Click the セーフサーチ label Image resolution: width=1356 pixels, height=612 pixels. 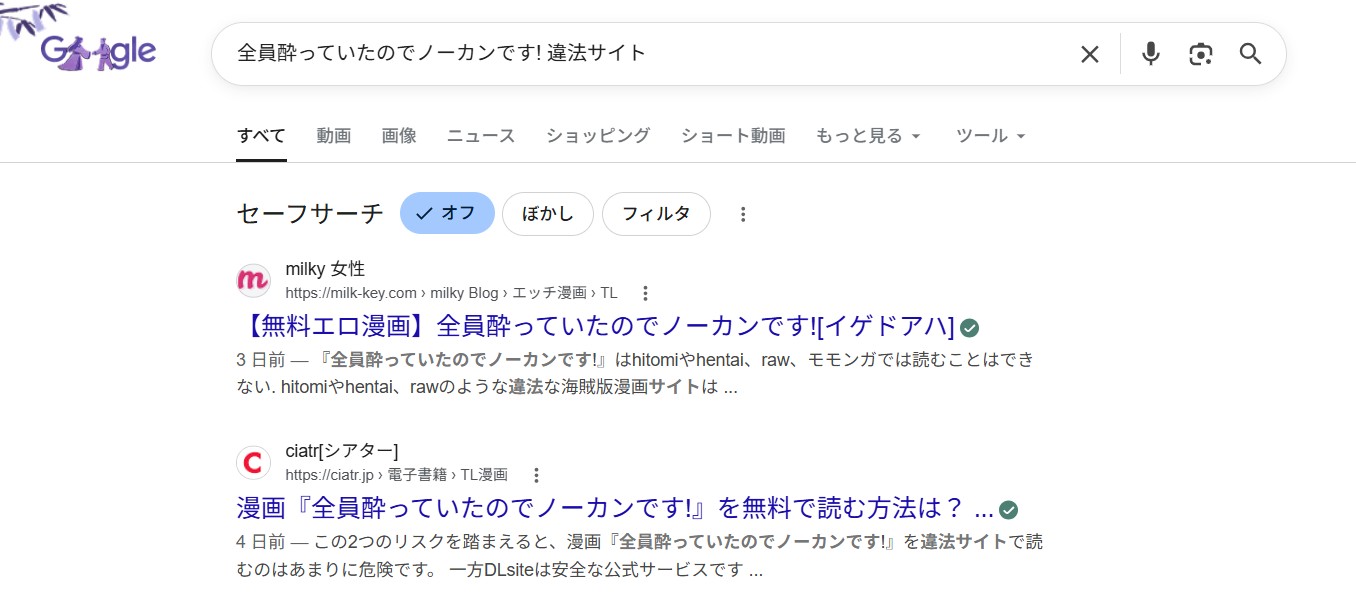310,213
